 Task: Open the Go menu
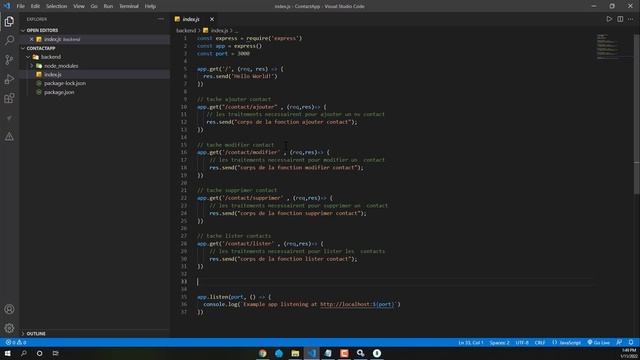(x=94, y=6)
